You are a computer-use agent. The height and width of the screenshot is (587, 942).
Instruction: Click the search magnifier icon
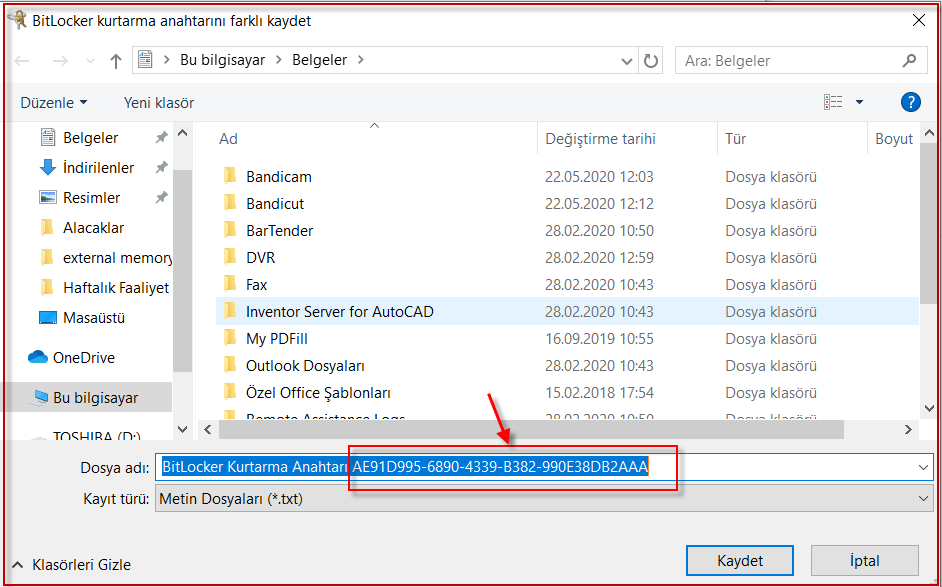pyautogui.click(x=909, y=61)
